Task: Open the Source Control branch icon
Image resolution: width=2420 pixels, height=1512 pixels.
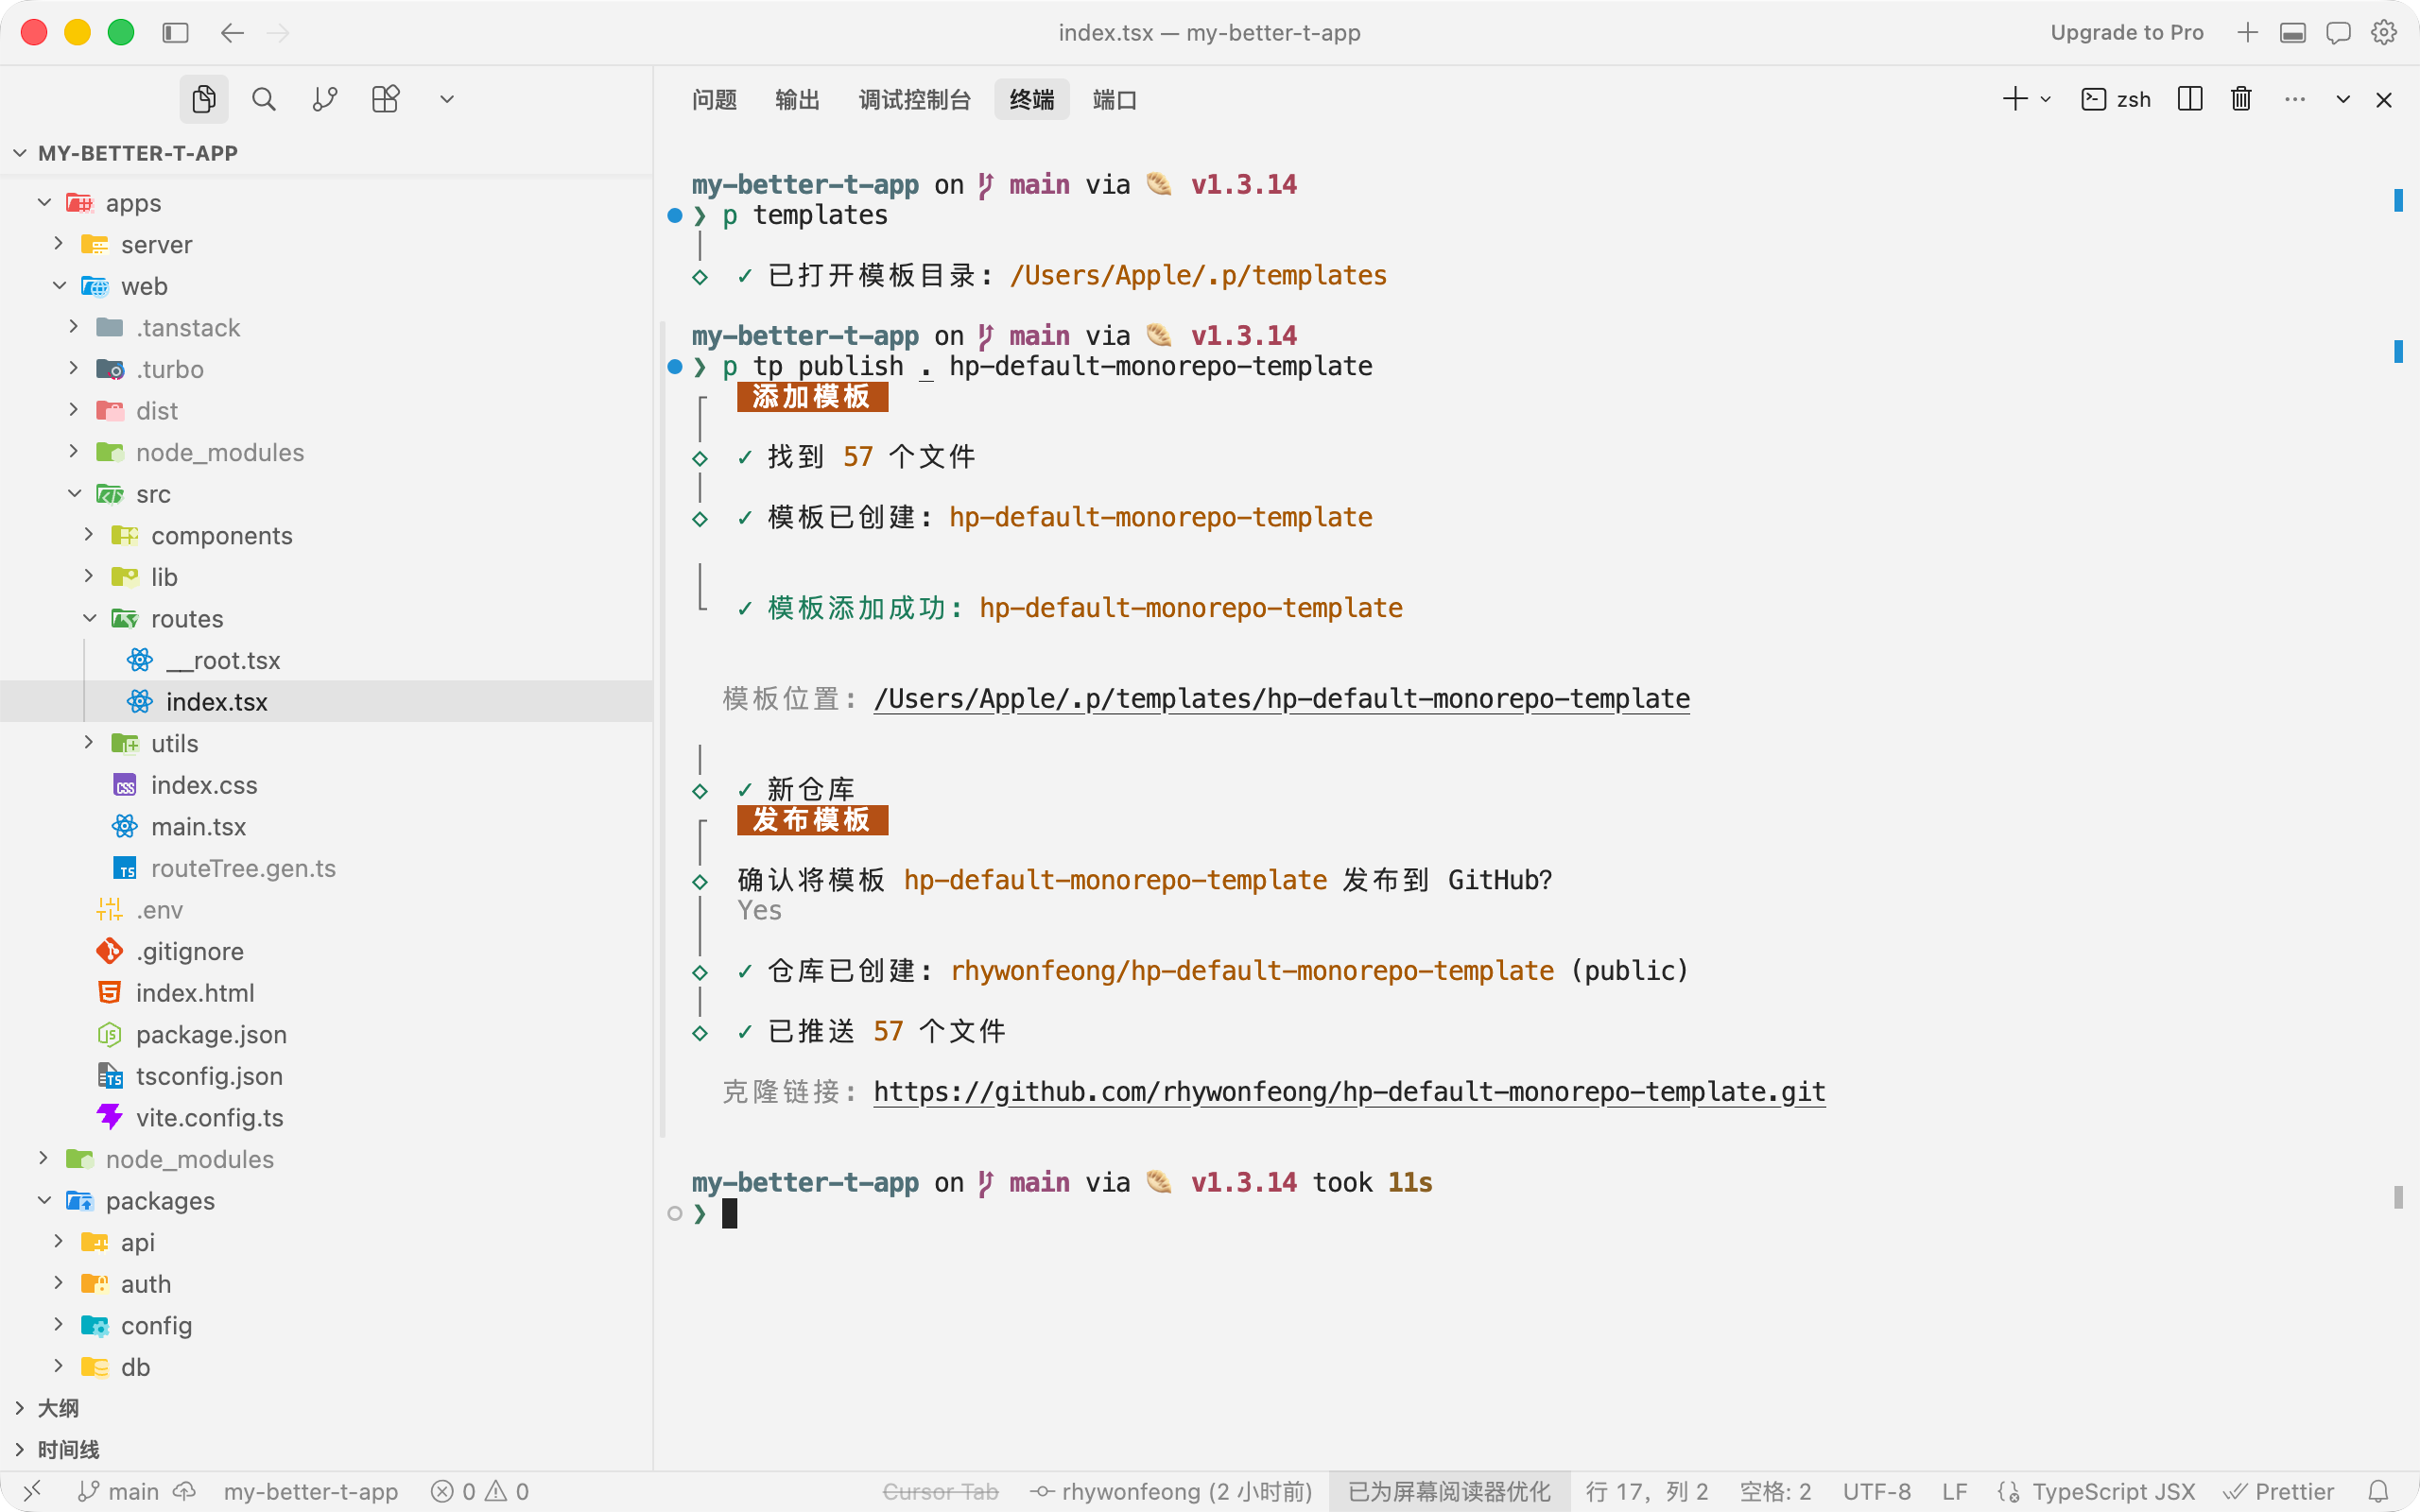Action: tap(325, 99)
